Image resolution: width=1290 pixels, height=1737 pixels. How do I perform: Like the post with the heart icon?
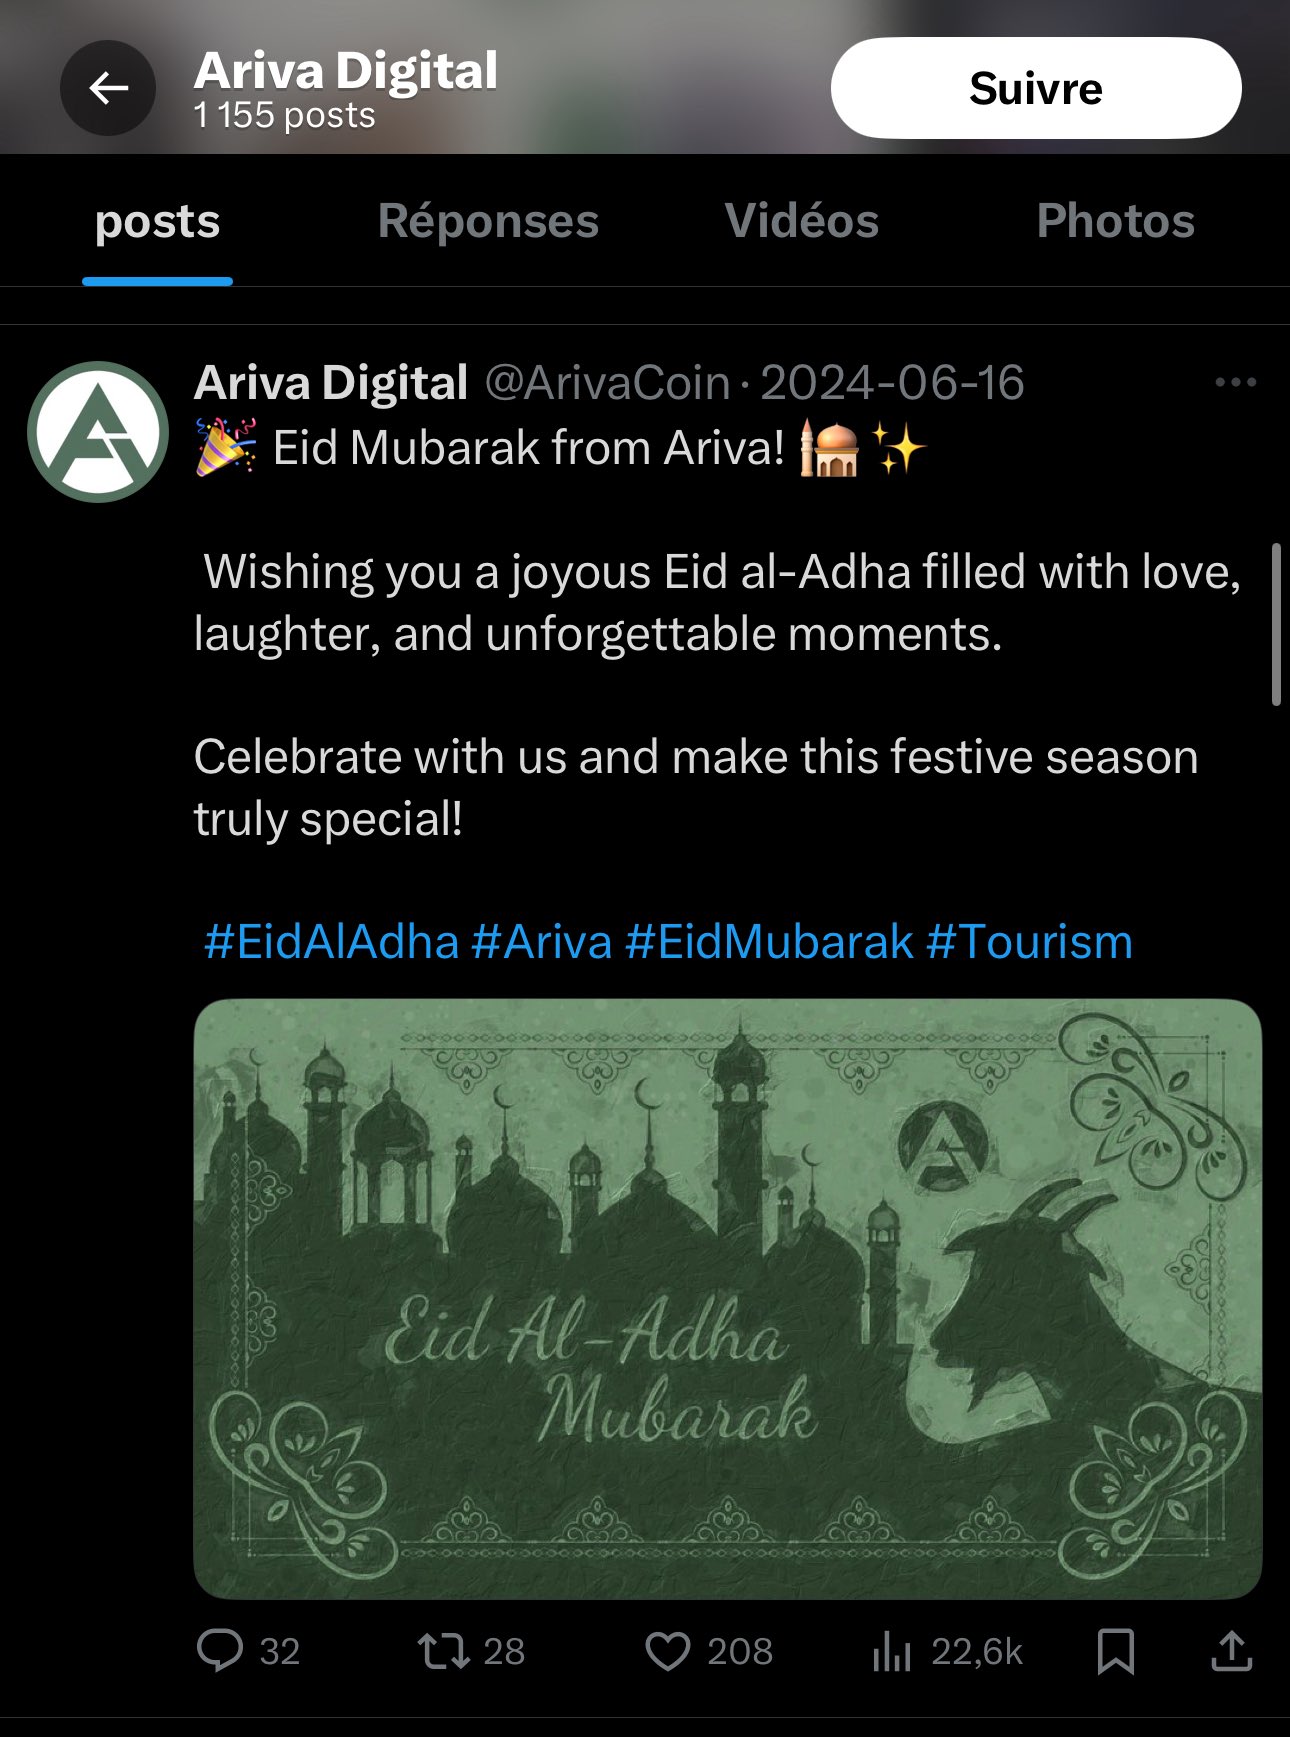[x=667, y=1650]
